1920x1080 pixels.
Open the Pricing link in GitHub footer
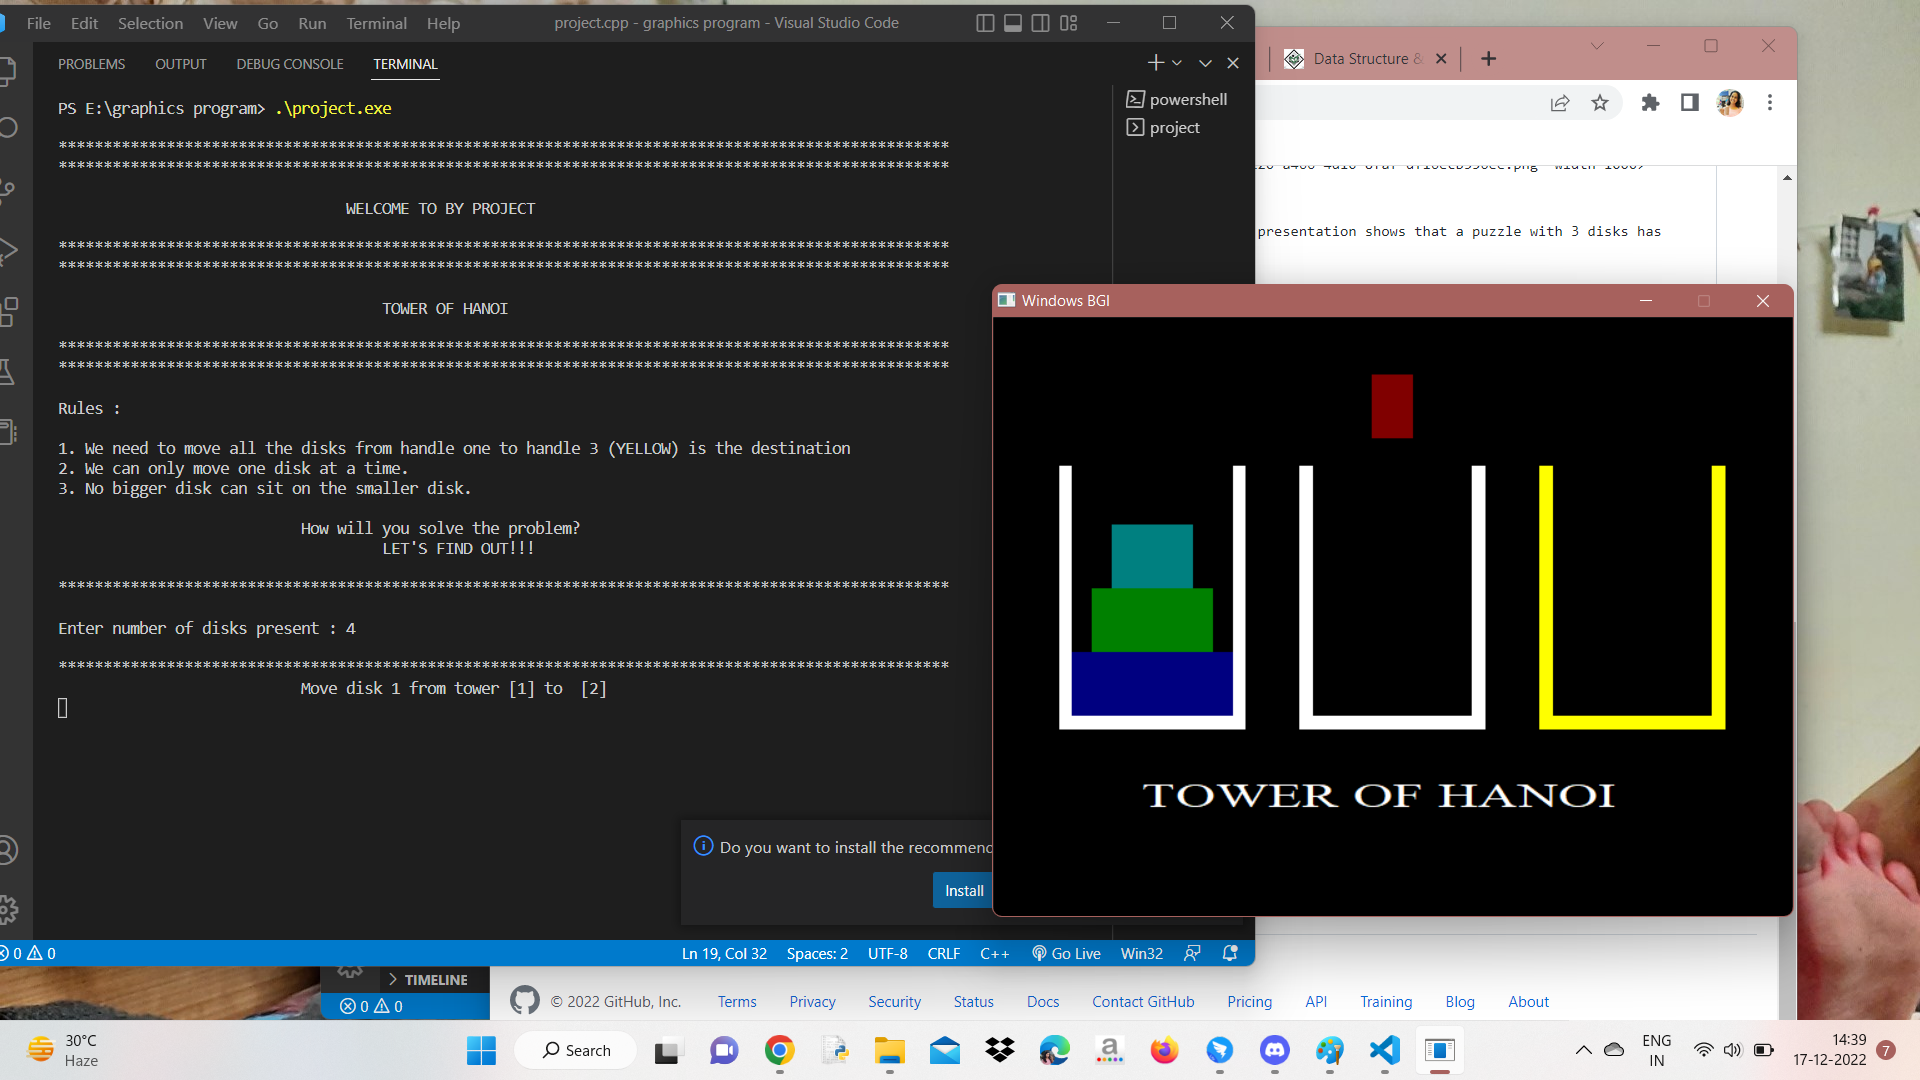[x=1249, y=1001]
